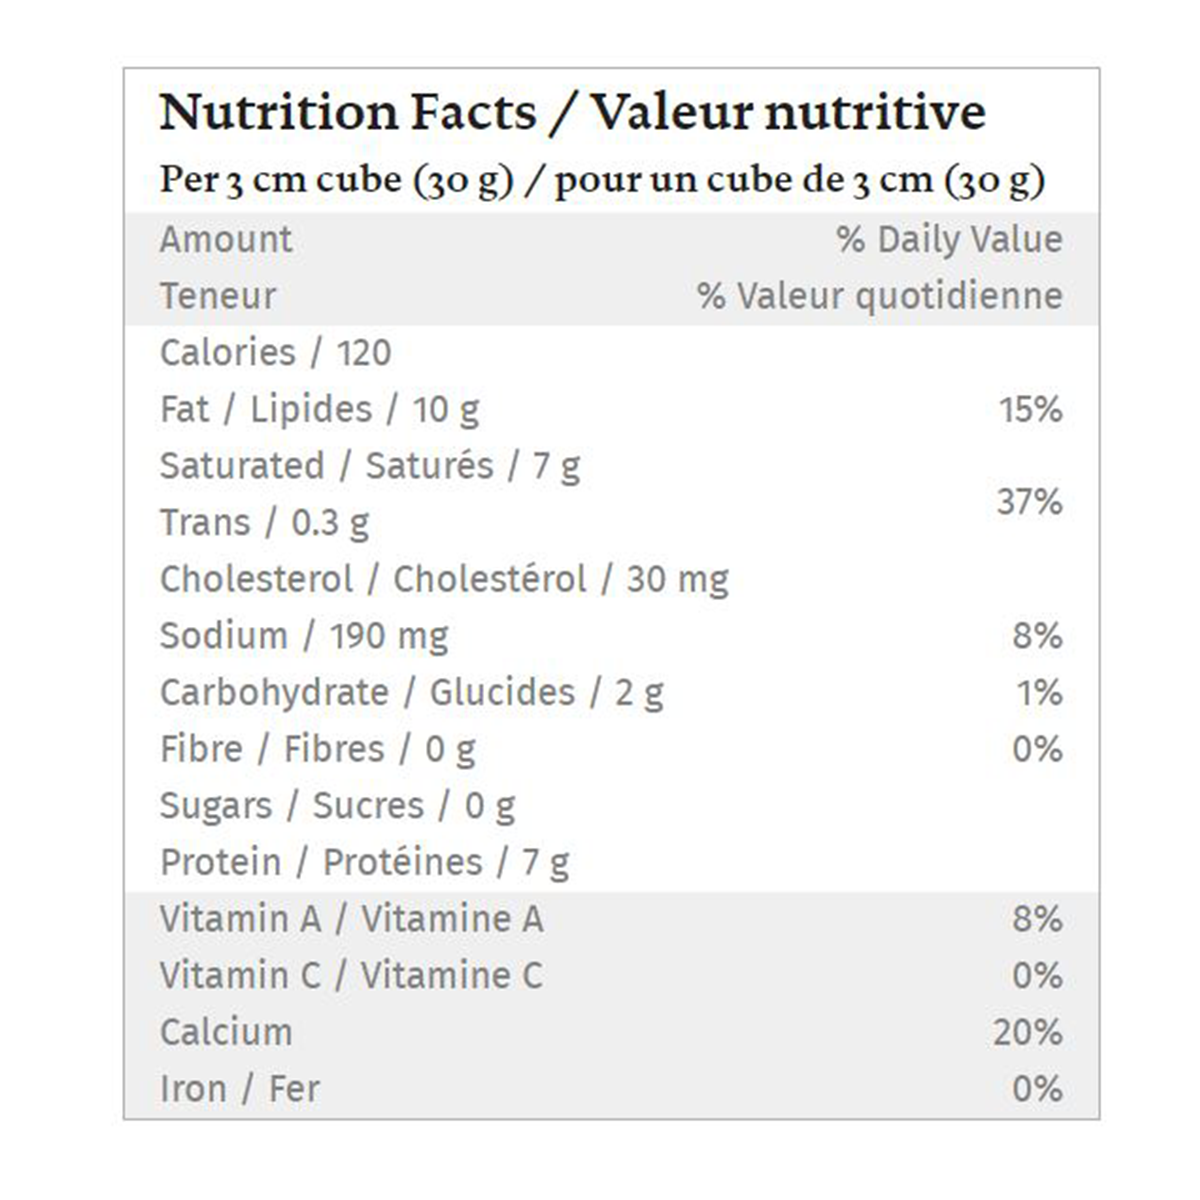The image size is (1200, 1200).
Task: Click the Fat / Lipides row text
Action: coord(319,410)
